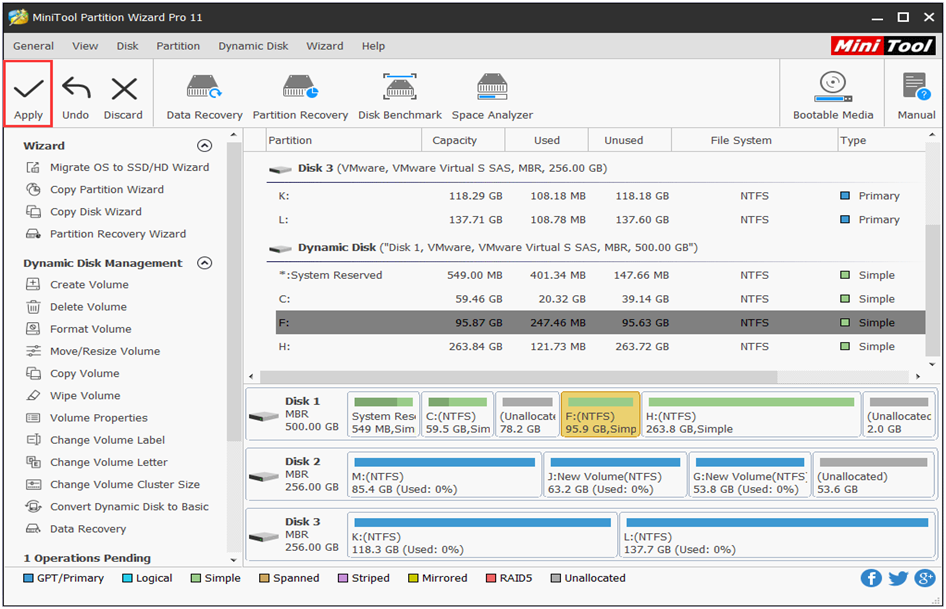
Task: Select Copy Volume action
Action: (x=72, y=374)
